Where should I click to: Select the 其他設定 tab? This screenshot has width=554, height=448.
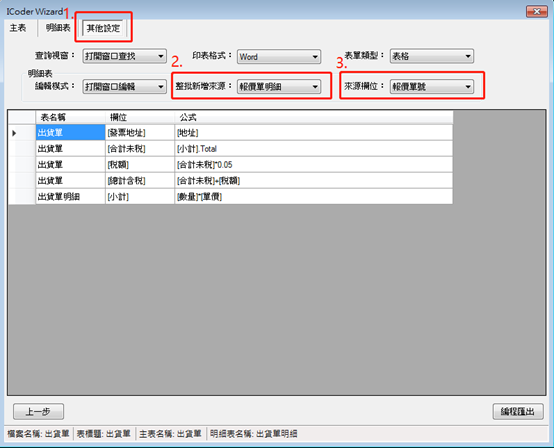tap(103, 28)
